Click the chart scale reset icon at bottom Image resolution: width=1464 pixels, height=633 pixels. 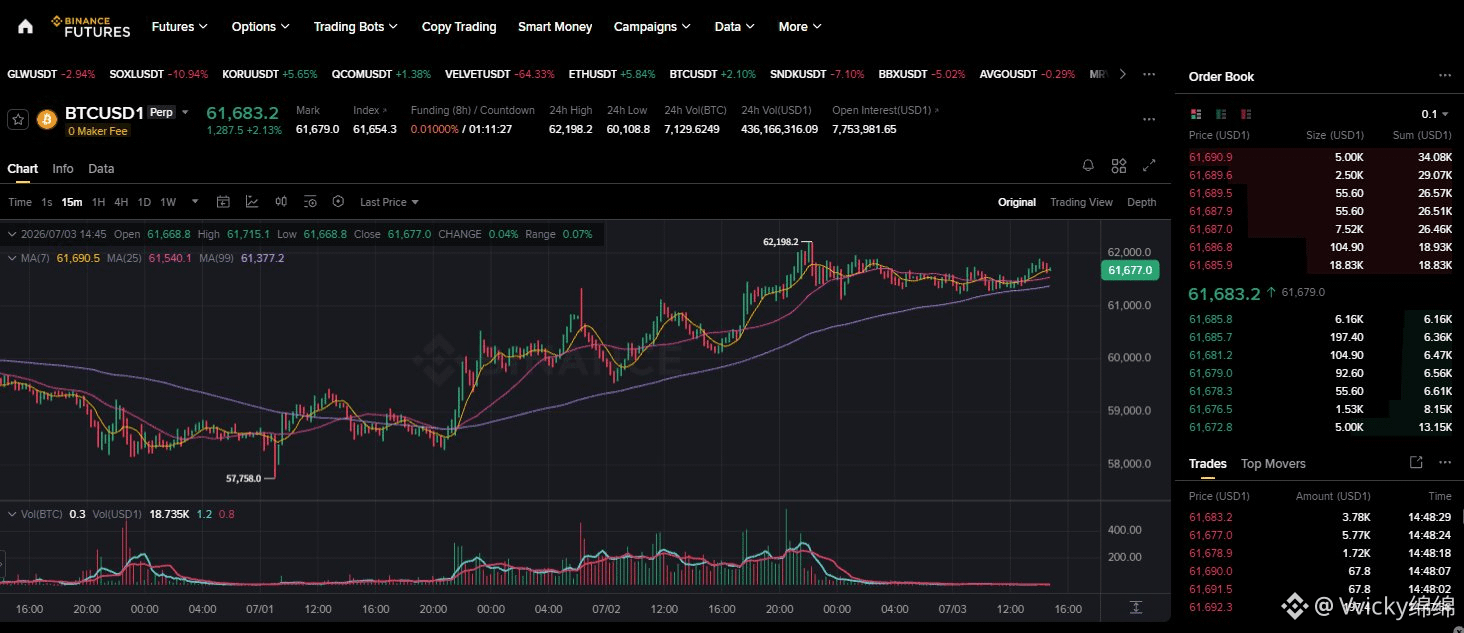point(1136,607)
